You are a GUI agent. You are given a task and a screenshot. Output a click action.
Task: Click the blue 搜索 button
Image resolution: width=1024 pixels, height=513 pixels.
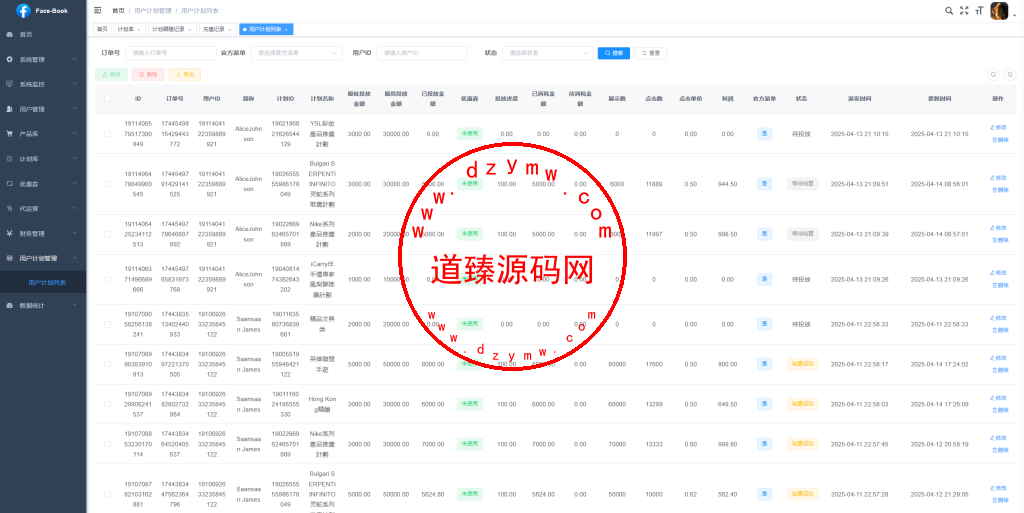point(614,53)
